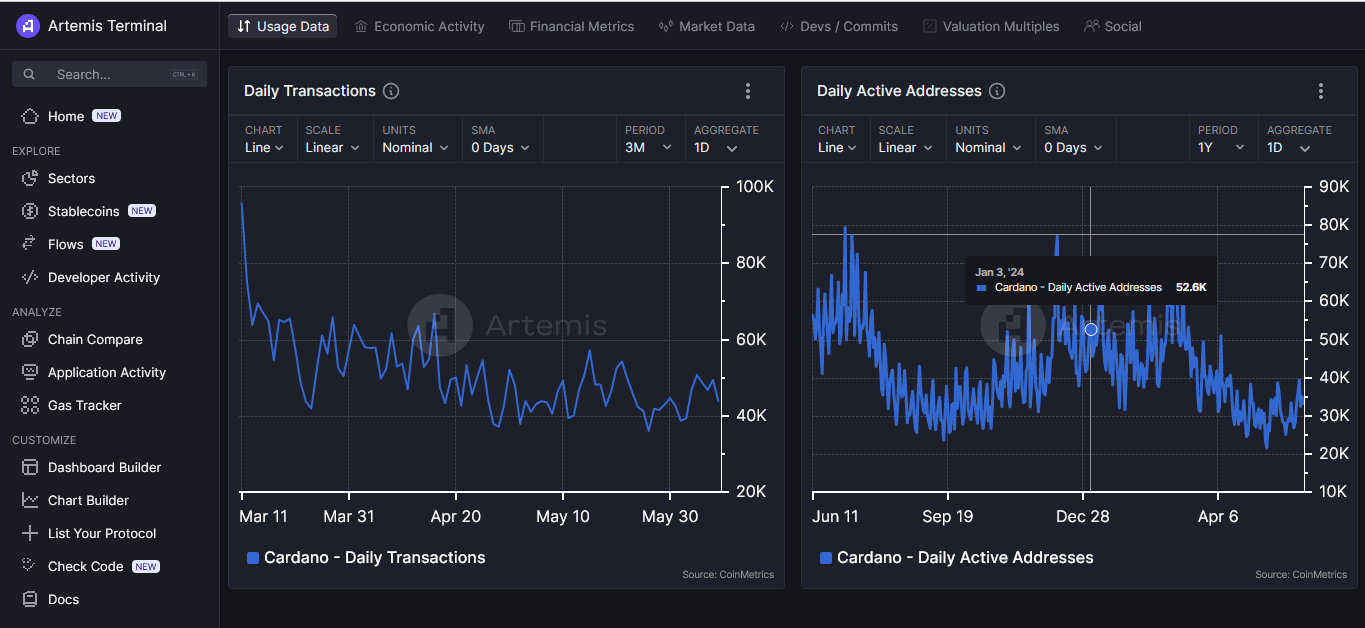The image size is (1365, 628).
Task: Click the Check Code sidebar icon
Action: coord(30,566)
